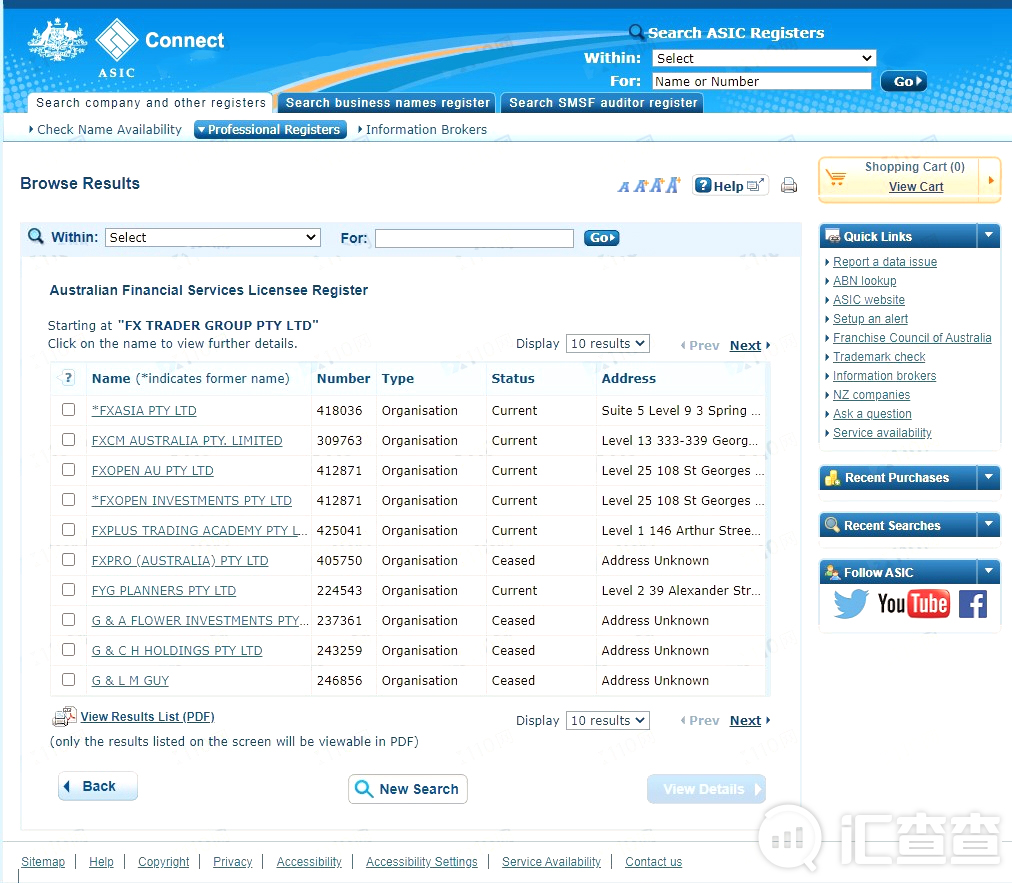Select the smallest font size A icon
The width and height of the screenshot is (1012, 883).
pos(623,187)
